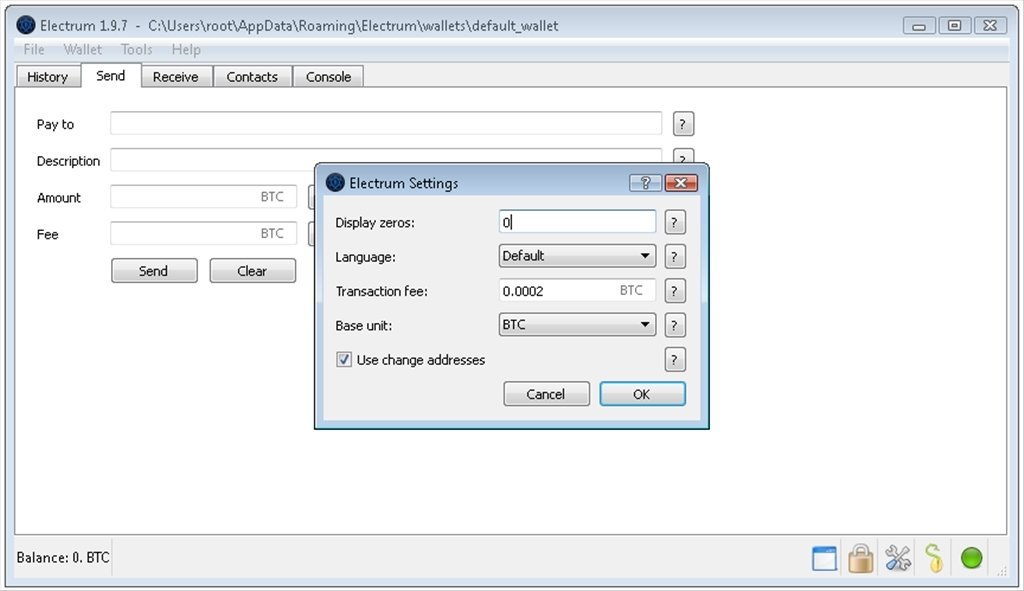
Task: Click the Fee BTC input field
Action: coord(204,233)
